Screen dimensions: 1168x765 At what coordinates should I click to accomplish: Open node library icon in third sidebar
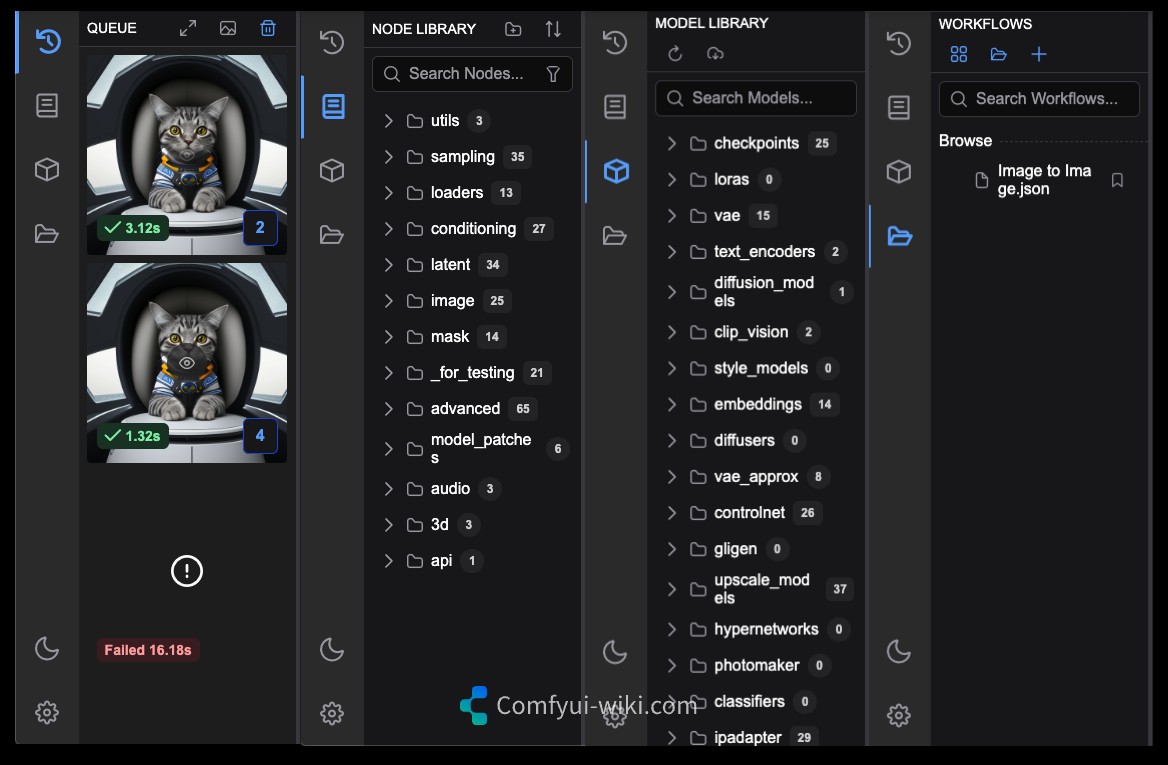coord(615,107)
